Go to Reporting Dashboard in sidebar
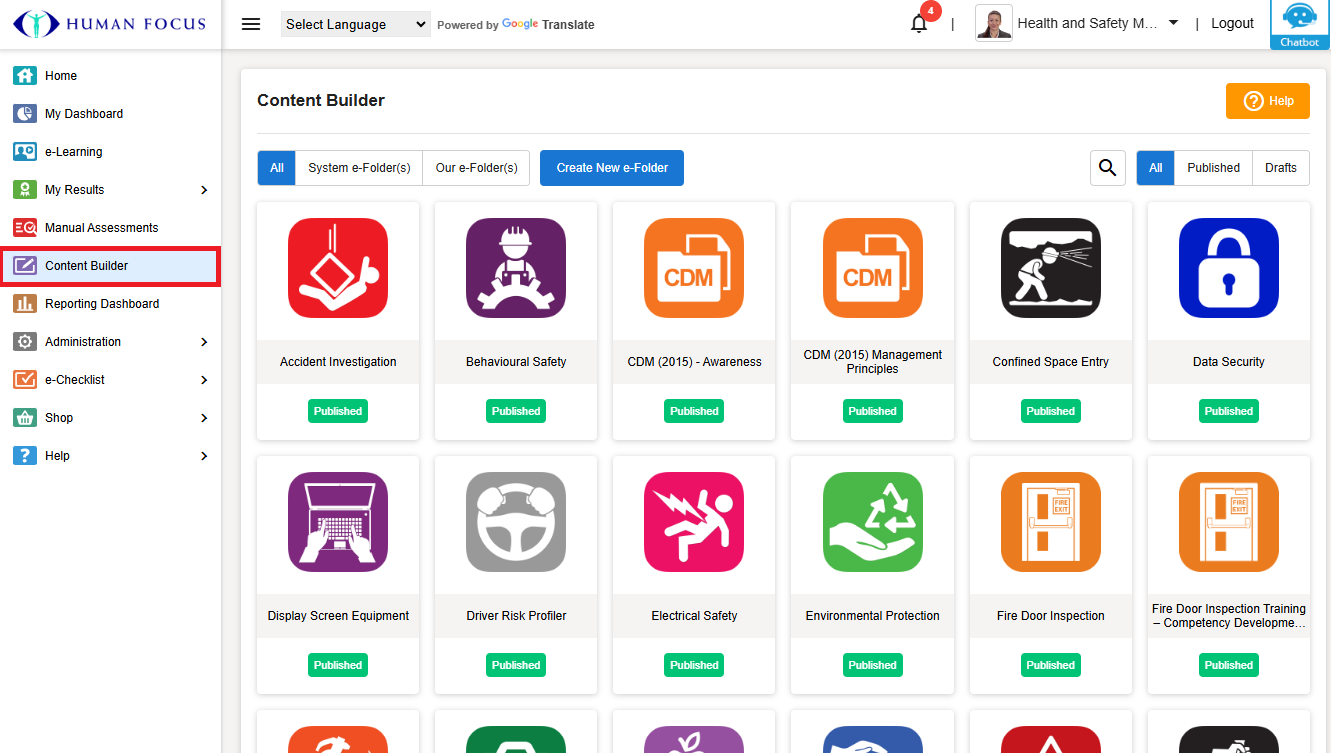Viewport: 1331px width, 753px height. [102, 304]
